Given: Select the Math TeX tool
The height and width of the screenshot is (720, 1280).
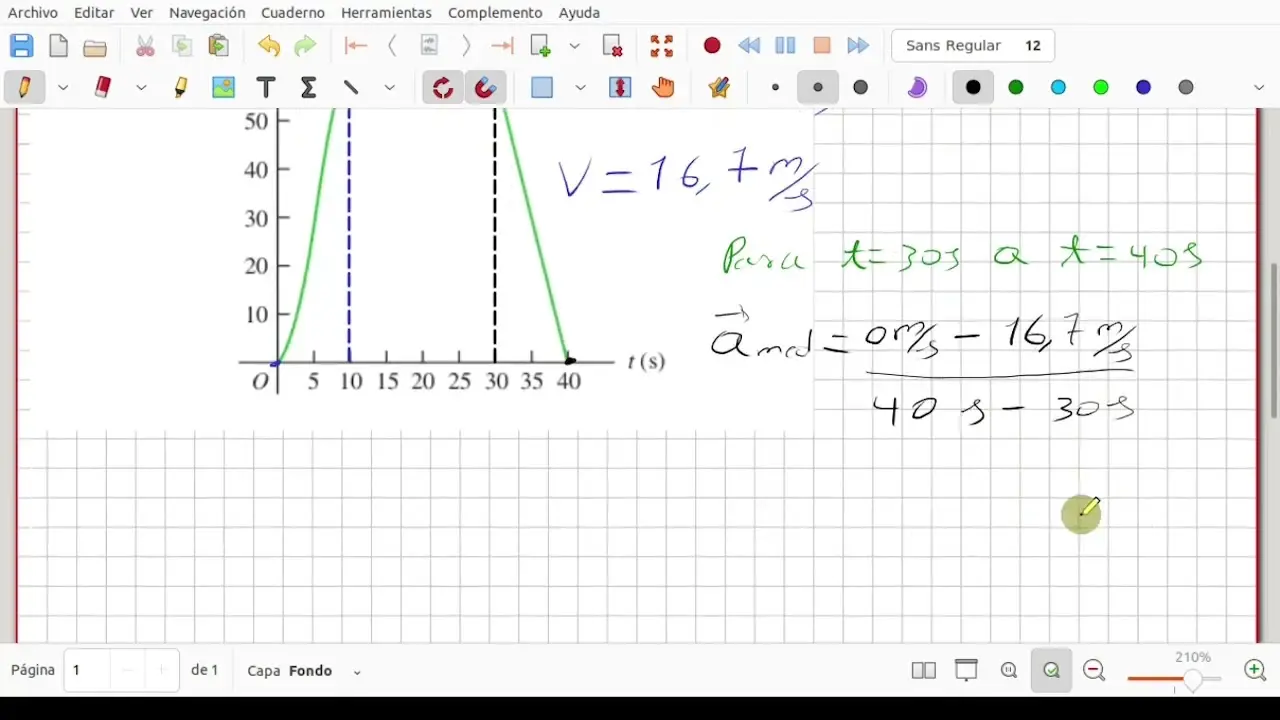Looking at the screenshot, I should coord(308,87).
